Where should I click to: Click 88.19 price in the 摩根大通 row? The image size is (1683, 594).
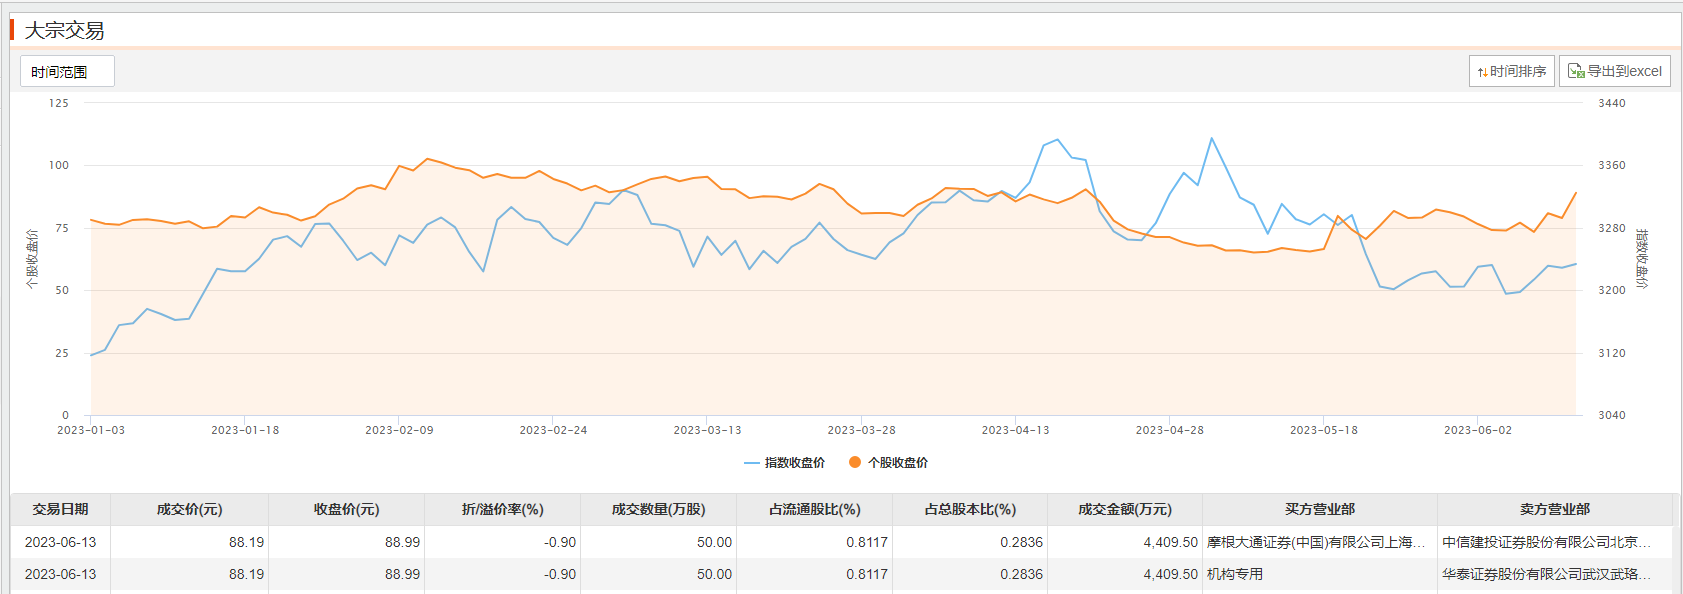(246, 542)
